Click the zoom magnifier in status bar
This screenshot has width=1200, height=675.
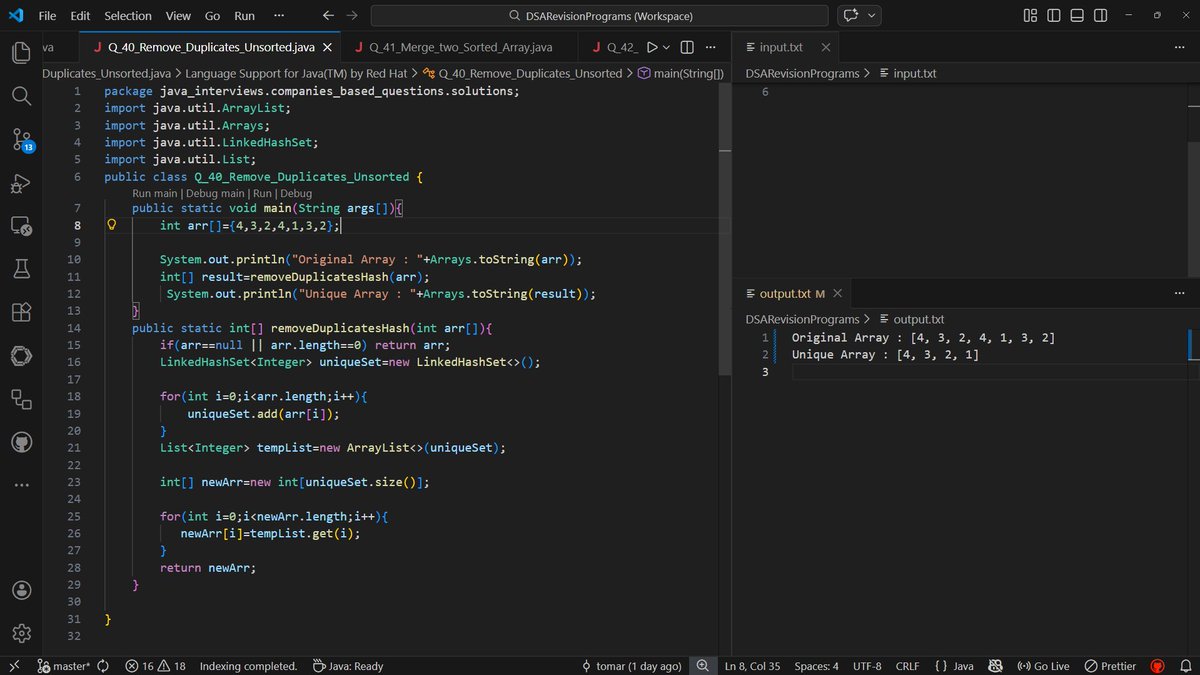702,666
